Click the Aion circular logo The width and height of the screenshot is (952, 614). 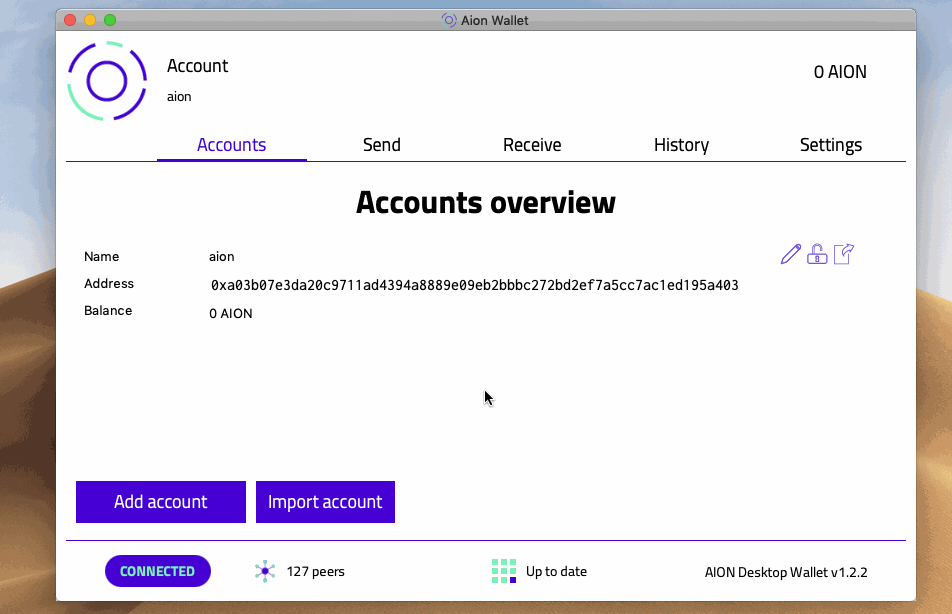(x=107, y=81)
